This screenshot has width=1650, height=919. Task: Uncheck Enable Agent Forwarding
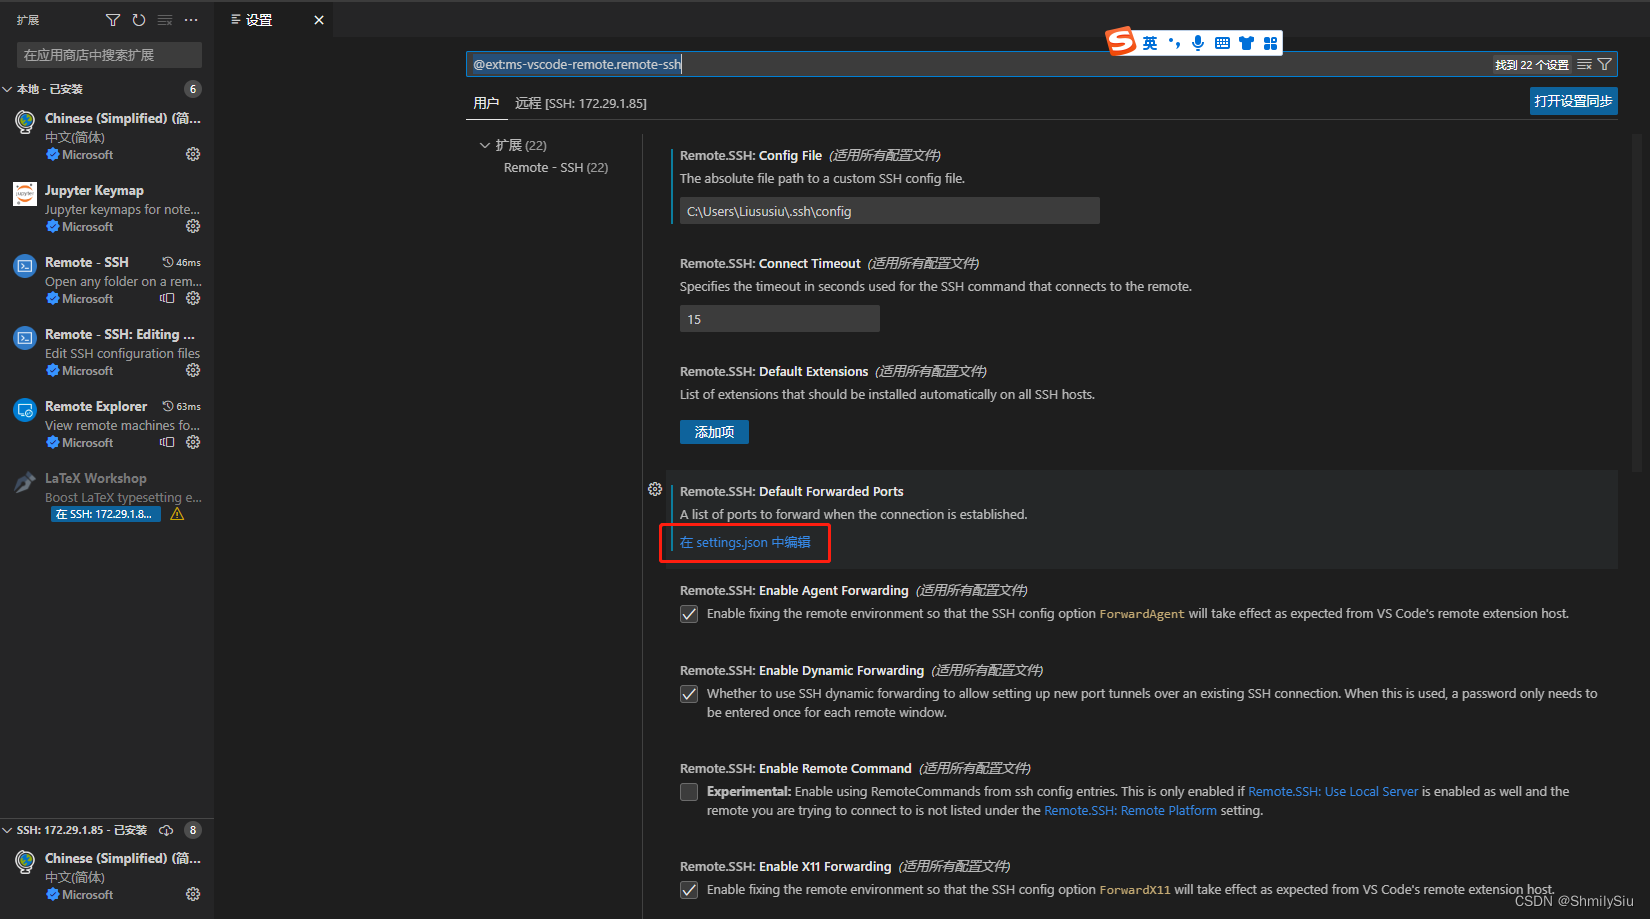tap(689, 613)
